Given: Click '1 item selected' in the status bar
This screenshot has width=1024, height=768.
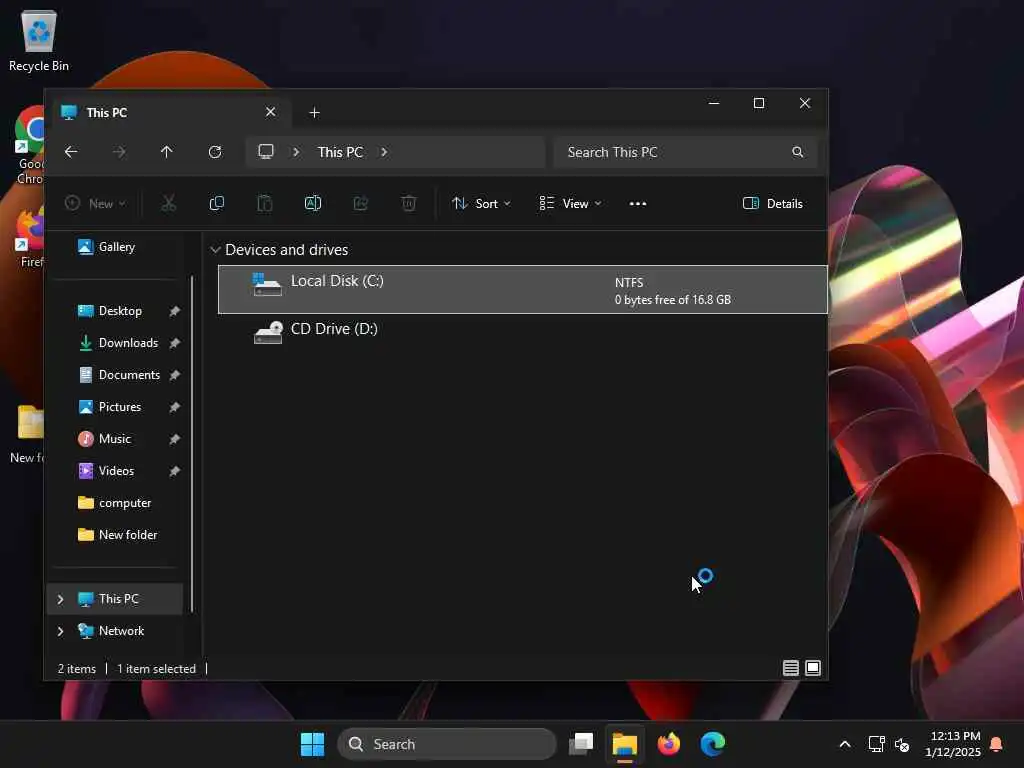Looking at the screenshot, I should click(x=156, y=669).
